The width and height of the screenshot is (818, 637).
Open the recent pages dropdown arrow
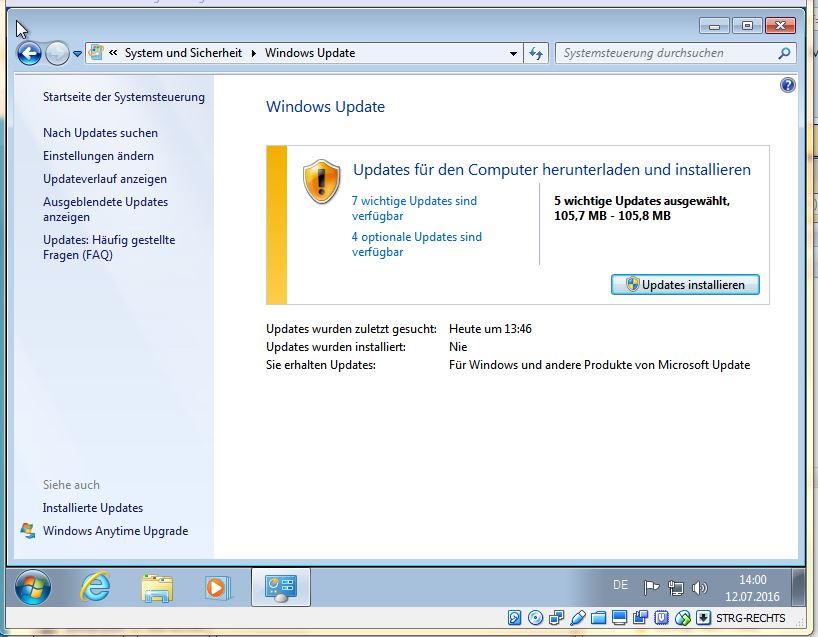[x=77, y=54]
